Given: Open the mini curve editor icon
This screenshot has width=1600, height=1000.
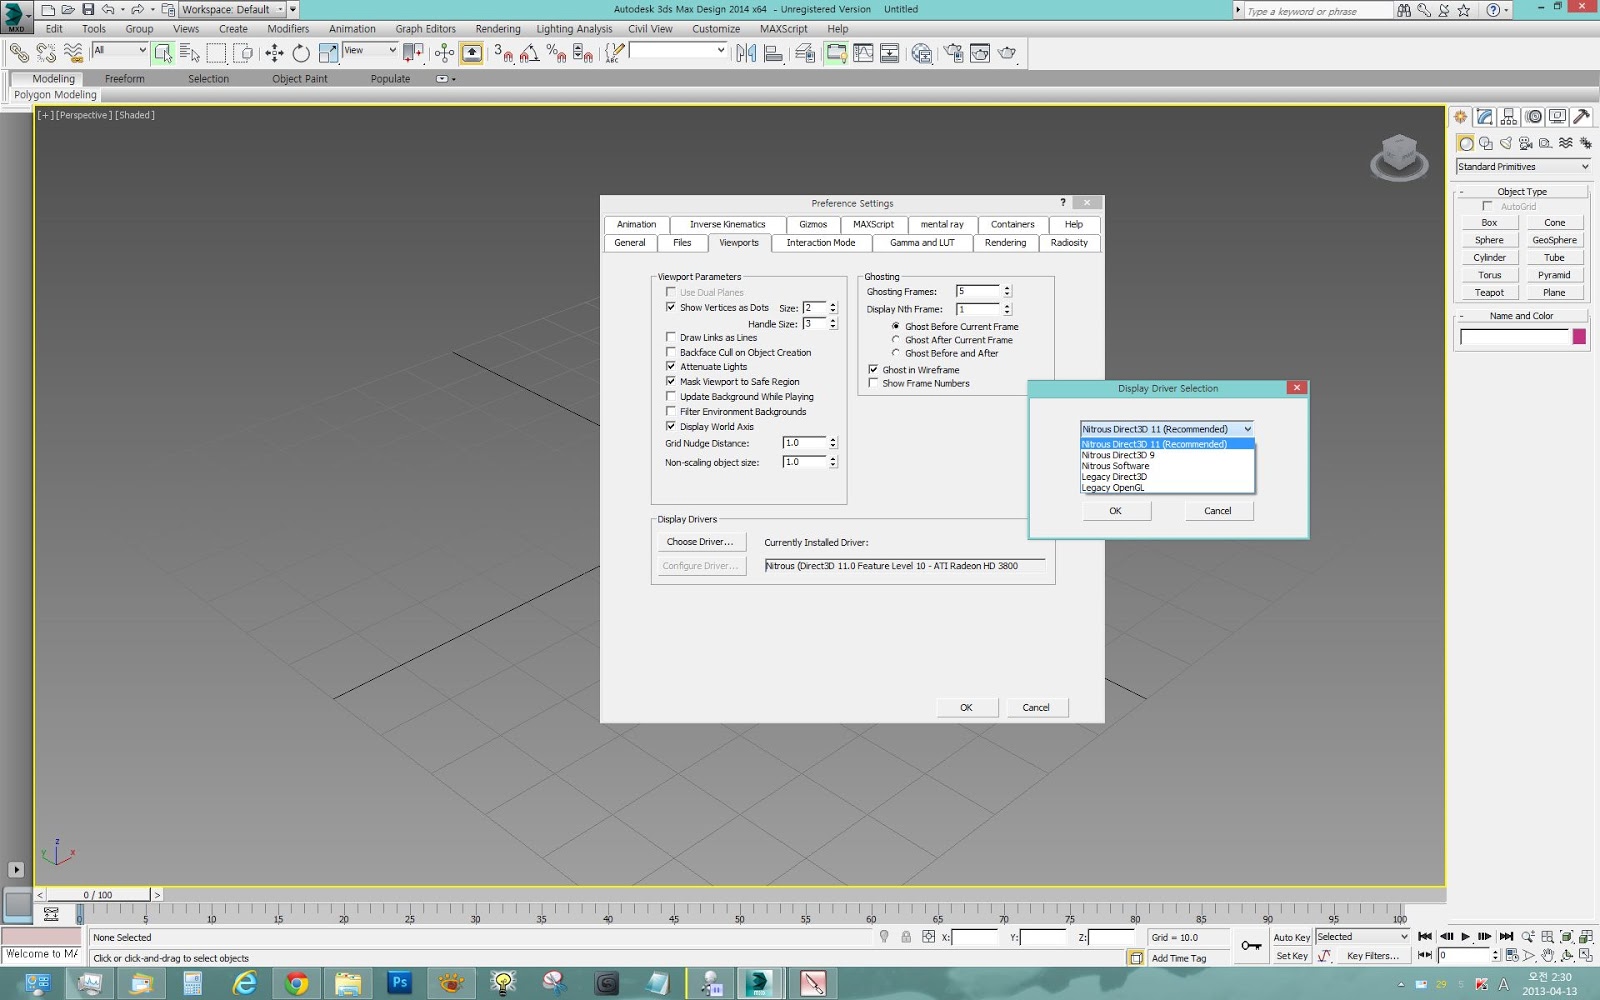Looking at the screenshot, I should pyautogui.click(x=51, y=914).
